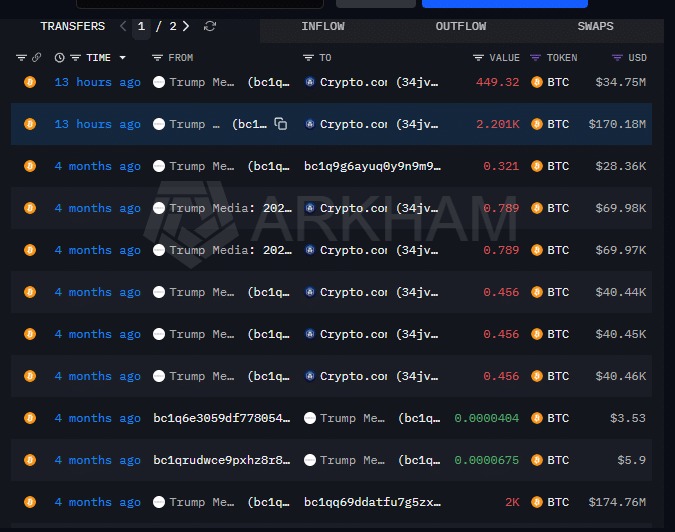Open the $5.9 transaction time link
675x532 pixels.
pos(98,460)
